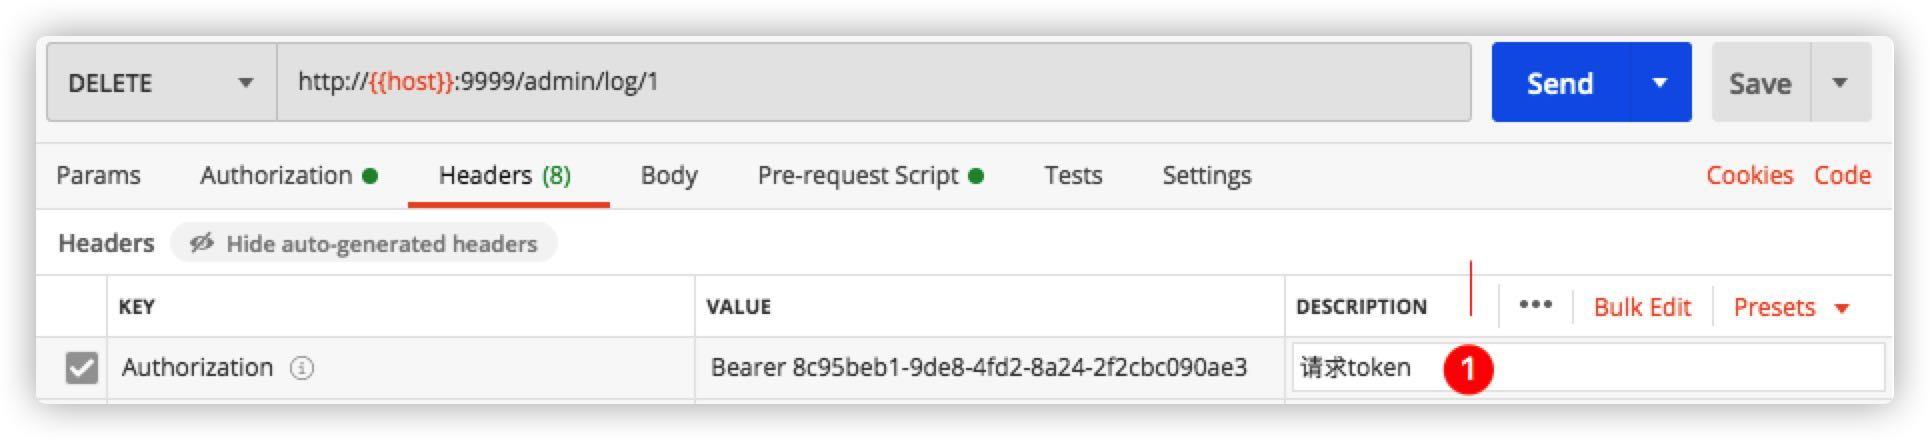Open the Tests tab

click(1073, 176)
